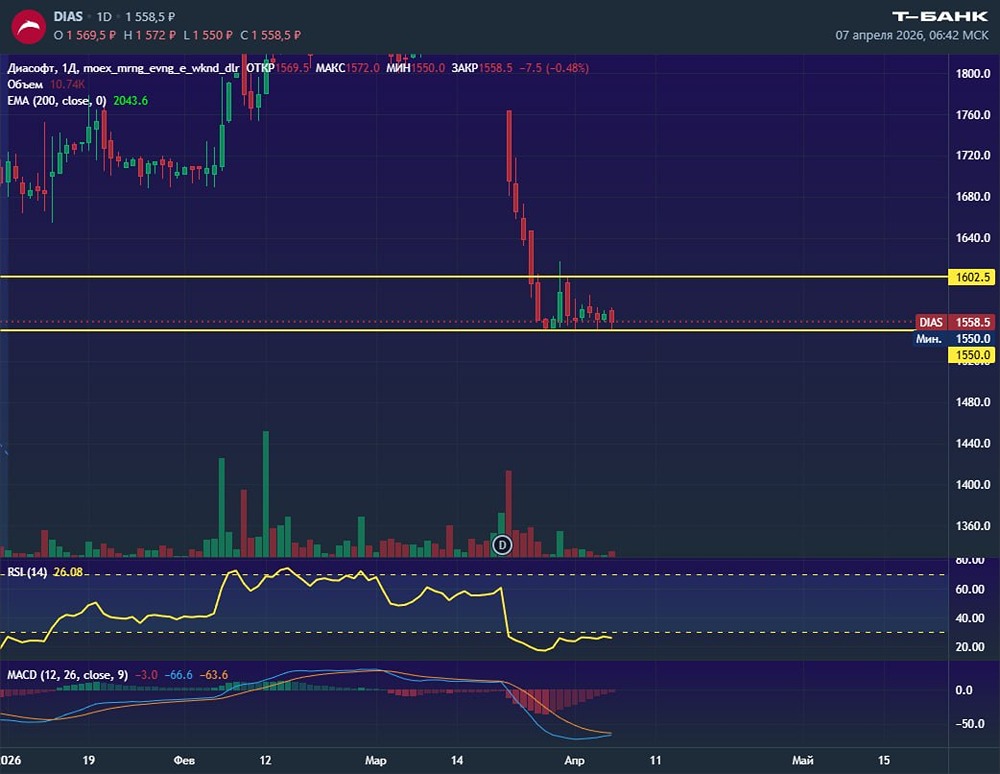Image resolution: width=1000 pixels, height=774 pixels.
Task: Click the Фев label on time axis
Action: (x=184, y=761)
